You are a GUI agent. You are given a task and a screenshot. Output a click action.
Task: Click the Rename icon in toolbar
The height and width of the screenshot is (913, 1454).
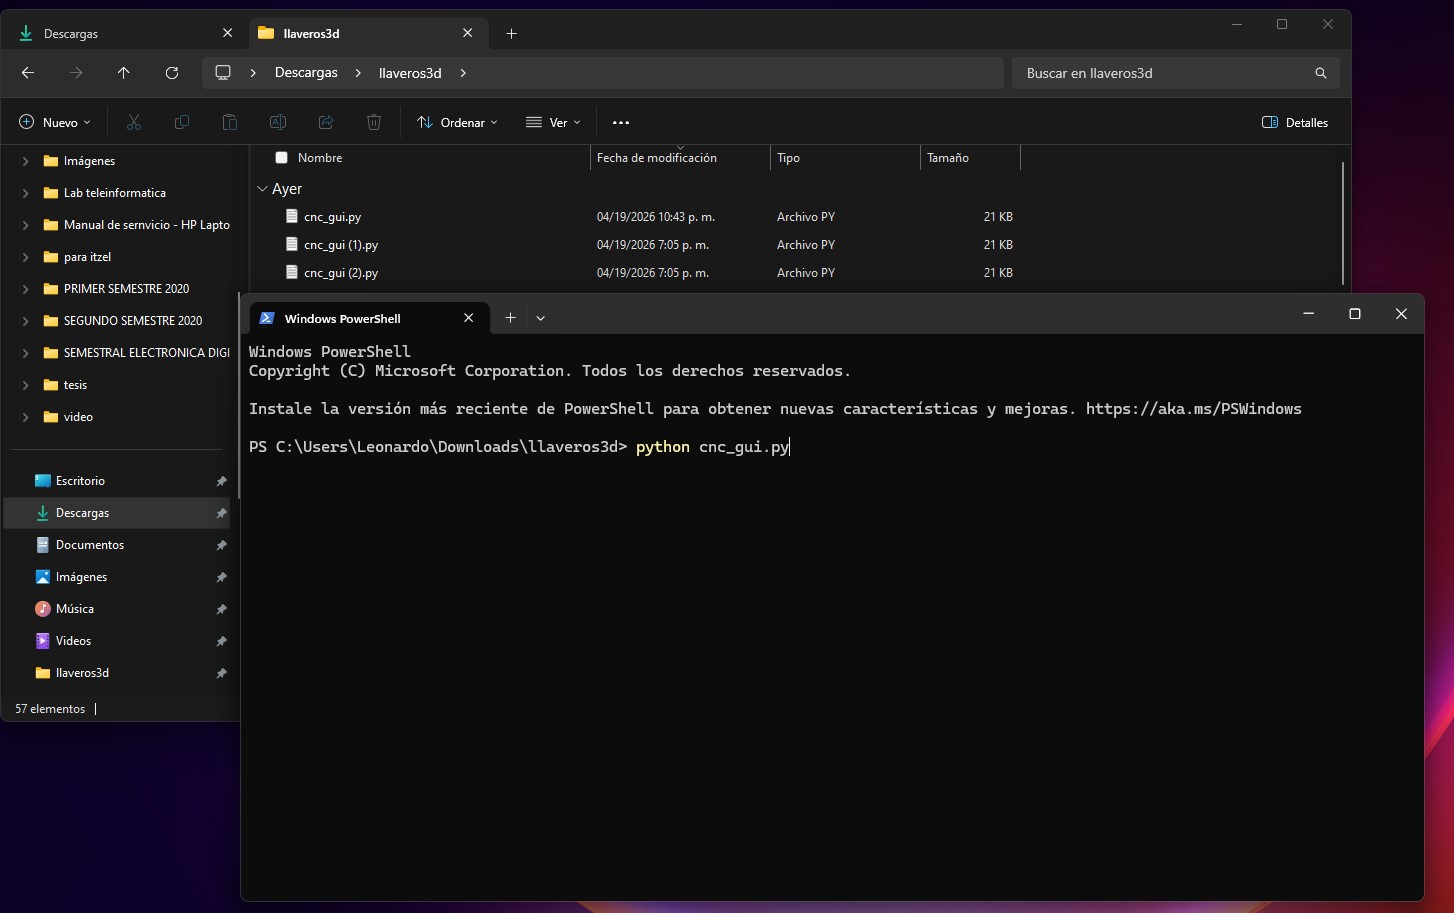tap(278, 122)
